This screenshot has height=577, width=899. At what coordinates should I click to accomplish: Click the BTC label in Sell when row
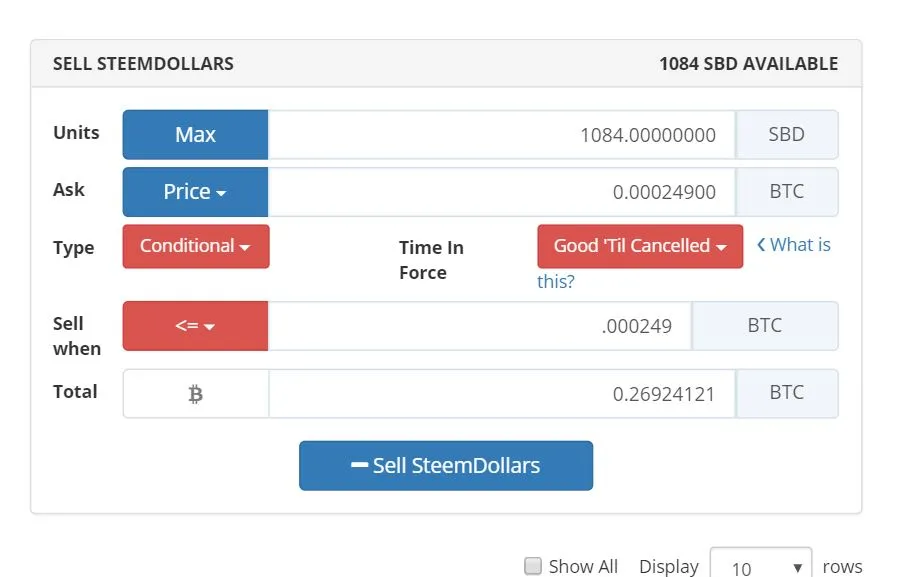pyautogui.click(x=765, y=326)
